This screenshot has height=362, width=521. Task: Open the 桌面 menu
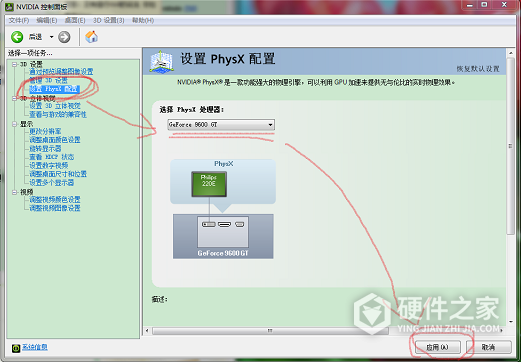(x=75, y=21)
